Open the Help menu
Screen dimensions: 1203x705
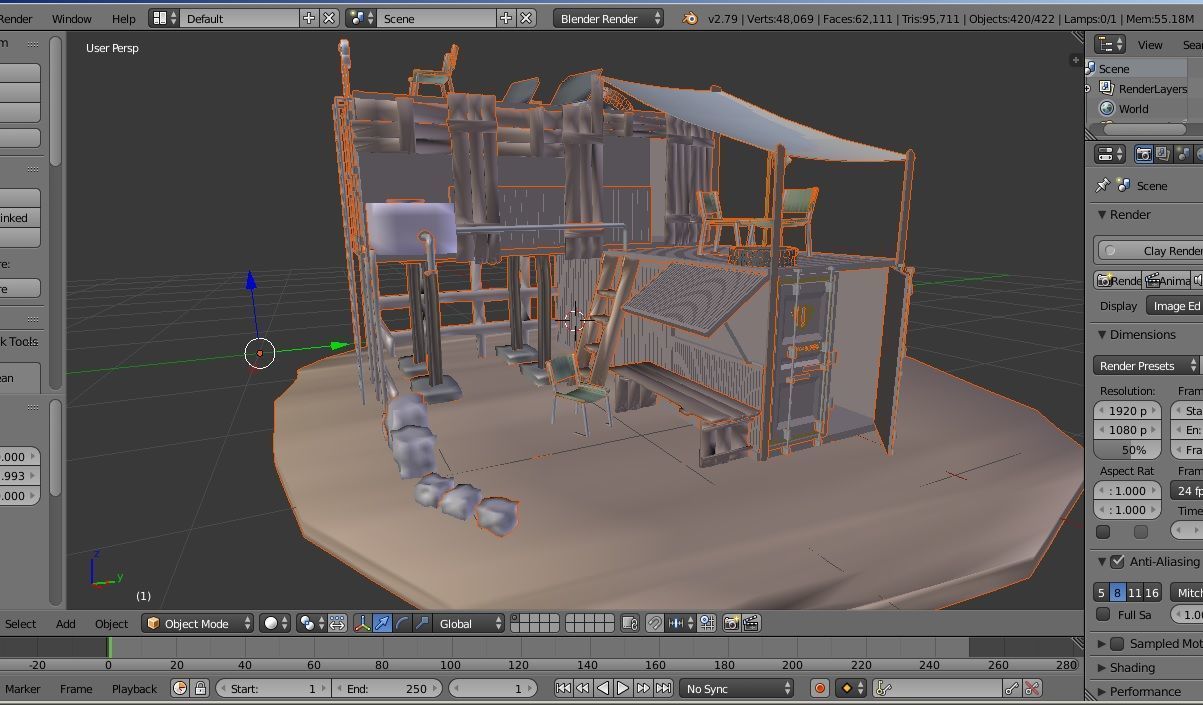point(123,18)
